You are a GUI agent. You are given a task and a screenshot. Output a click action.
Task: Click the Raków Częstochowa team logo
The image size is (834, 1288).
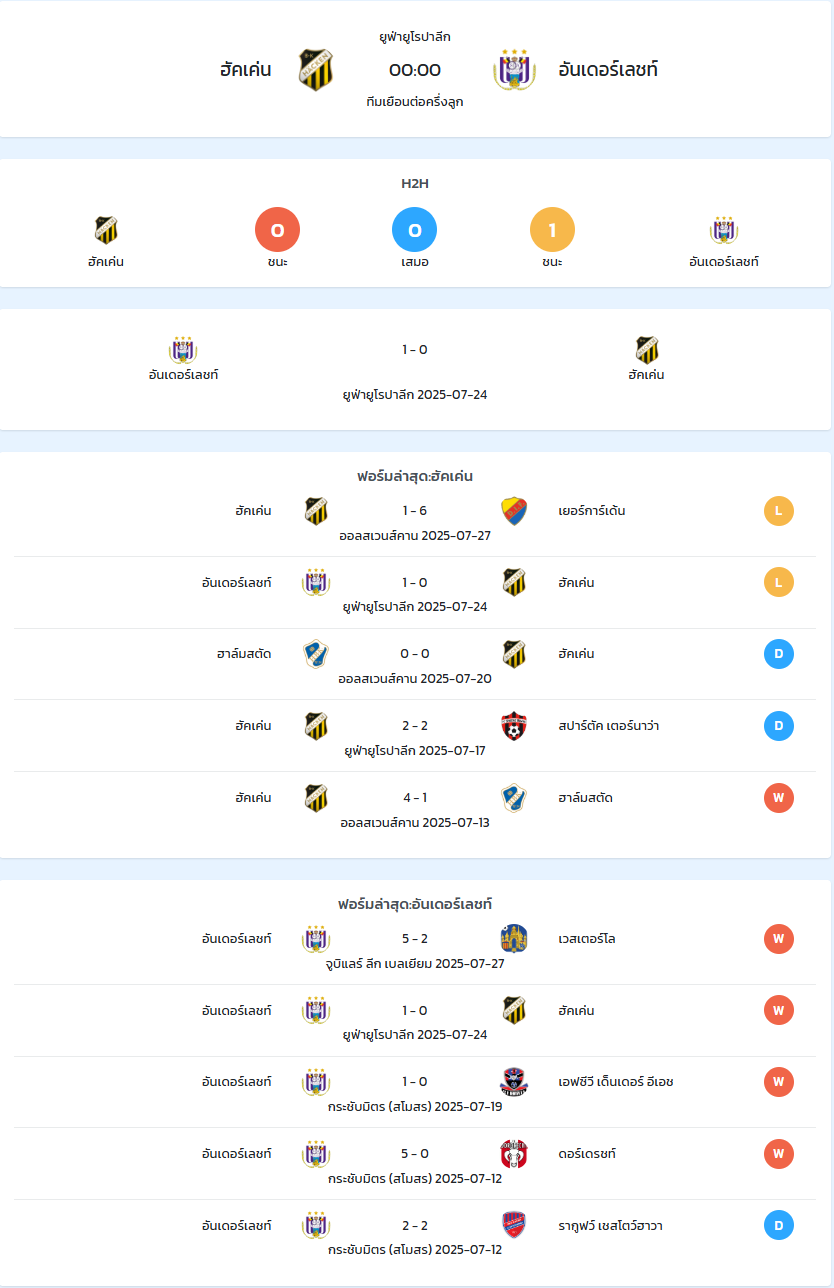click(514, 1225)
